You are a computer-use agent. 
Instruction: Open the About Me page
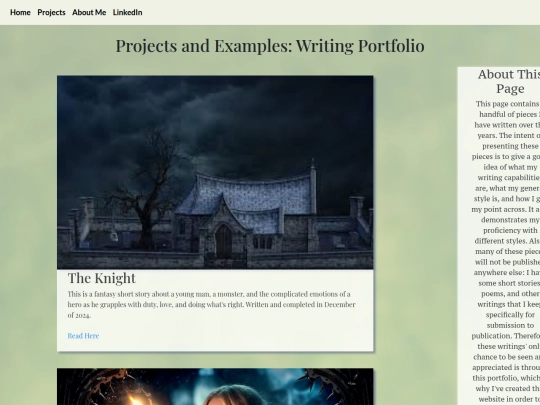click(89, 12)
